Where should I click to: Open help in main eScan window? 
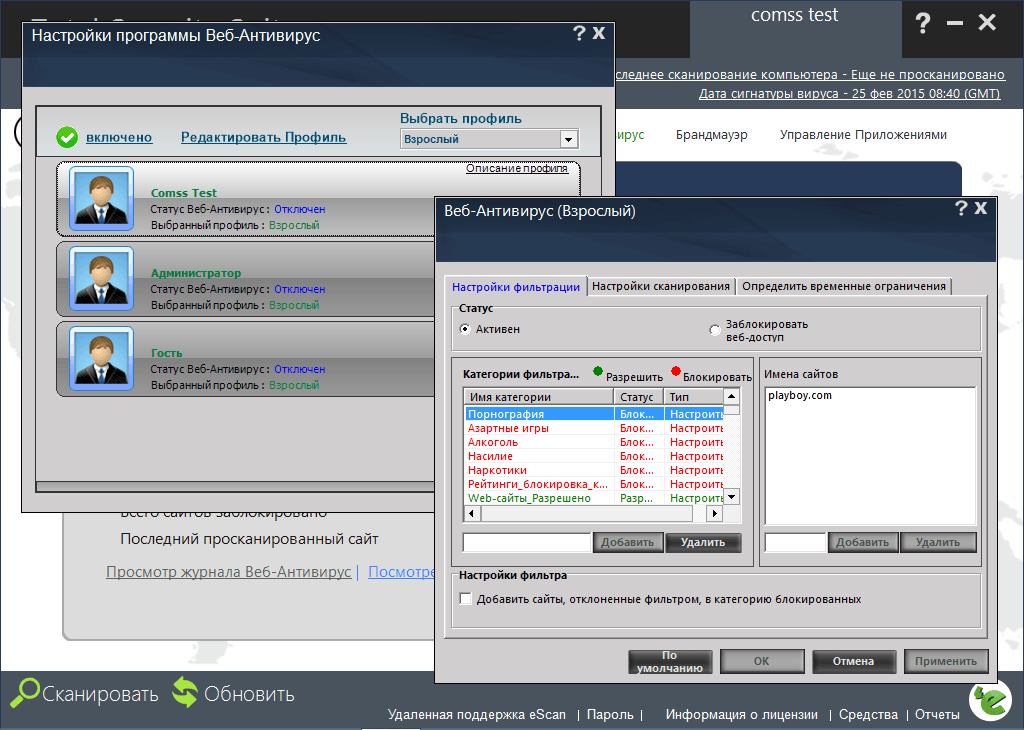[923, 24]
